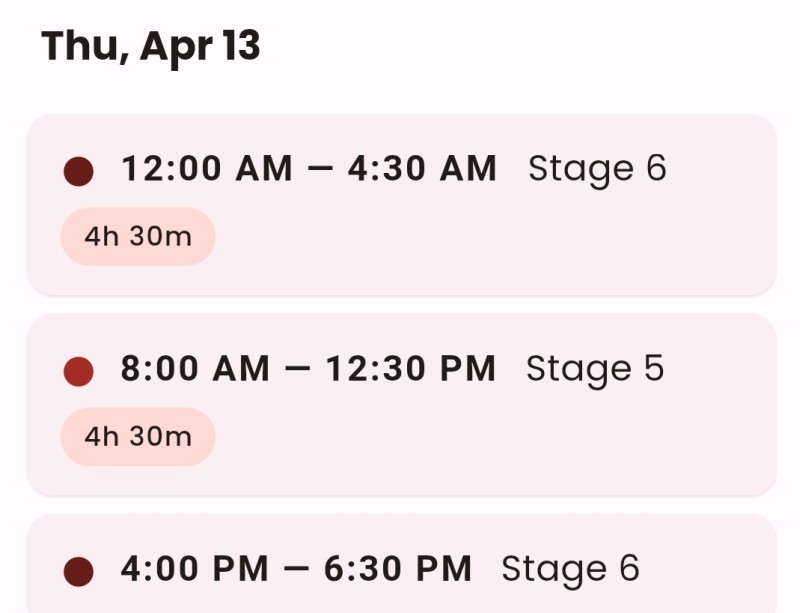The image size is (800, 613).
Task: Click the 6:30 PM end time
Action: tap(397, 569)
